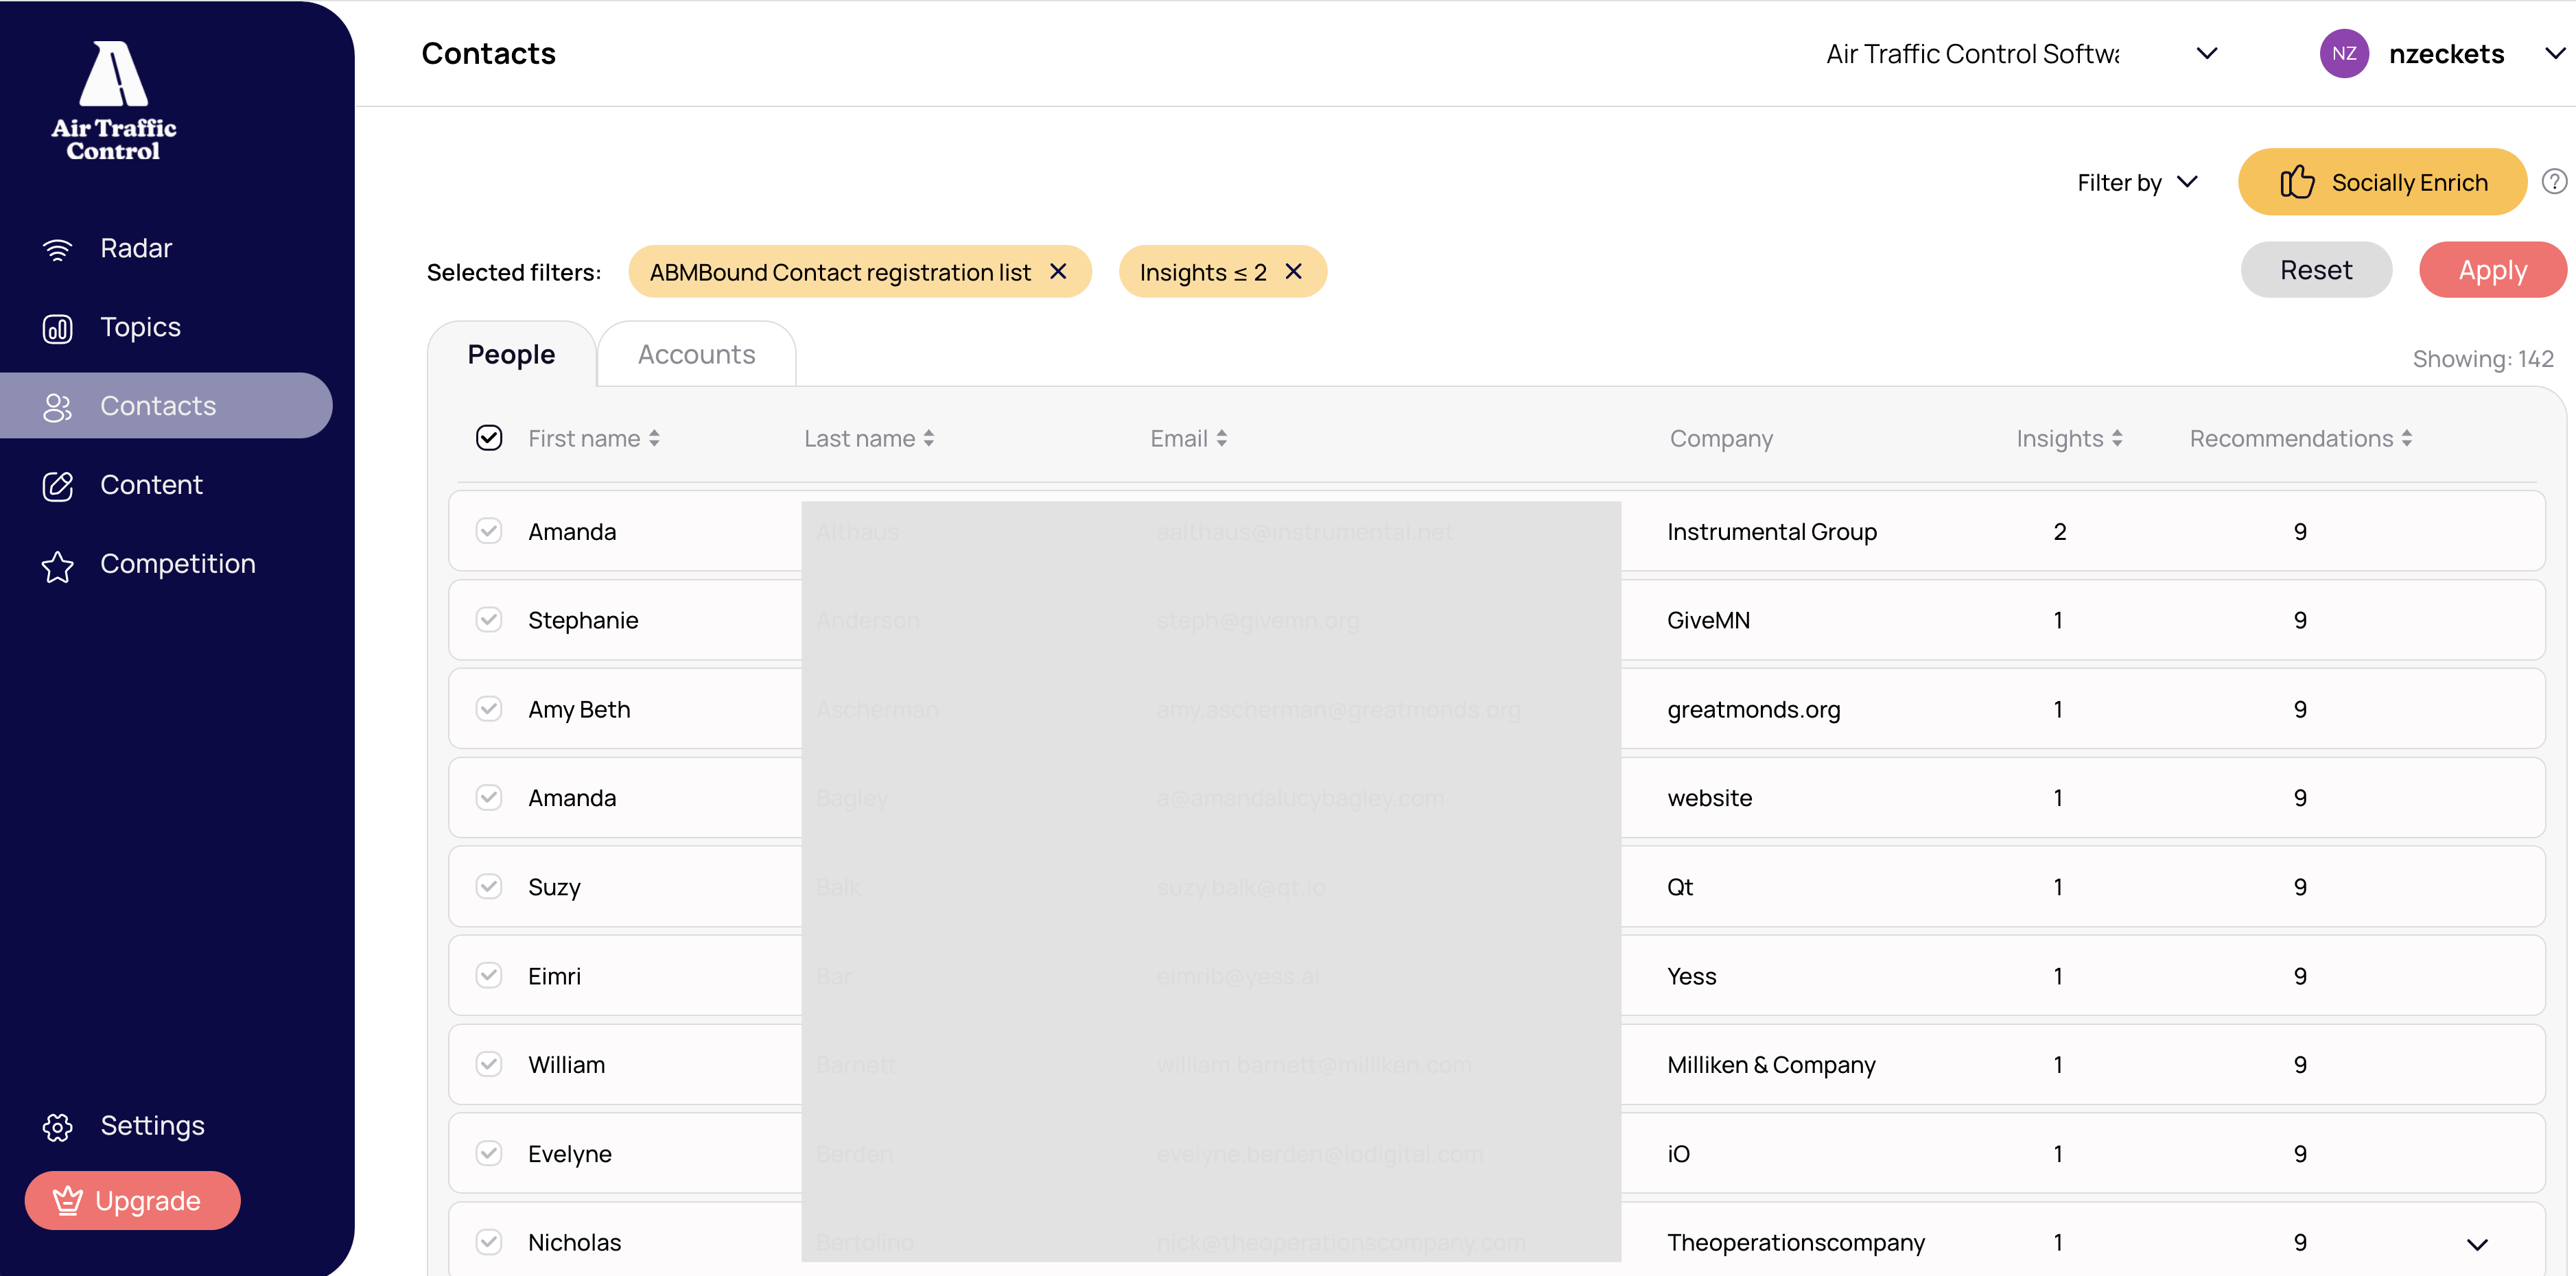Expand the workspace selector chevron

[x=2207, y=53]
